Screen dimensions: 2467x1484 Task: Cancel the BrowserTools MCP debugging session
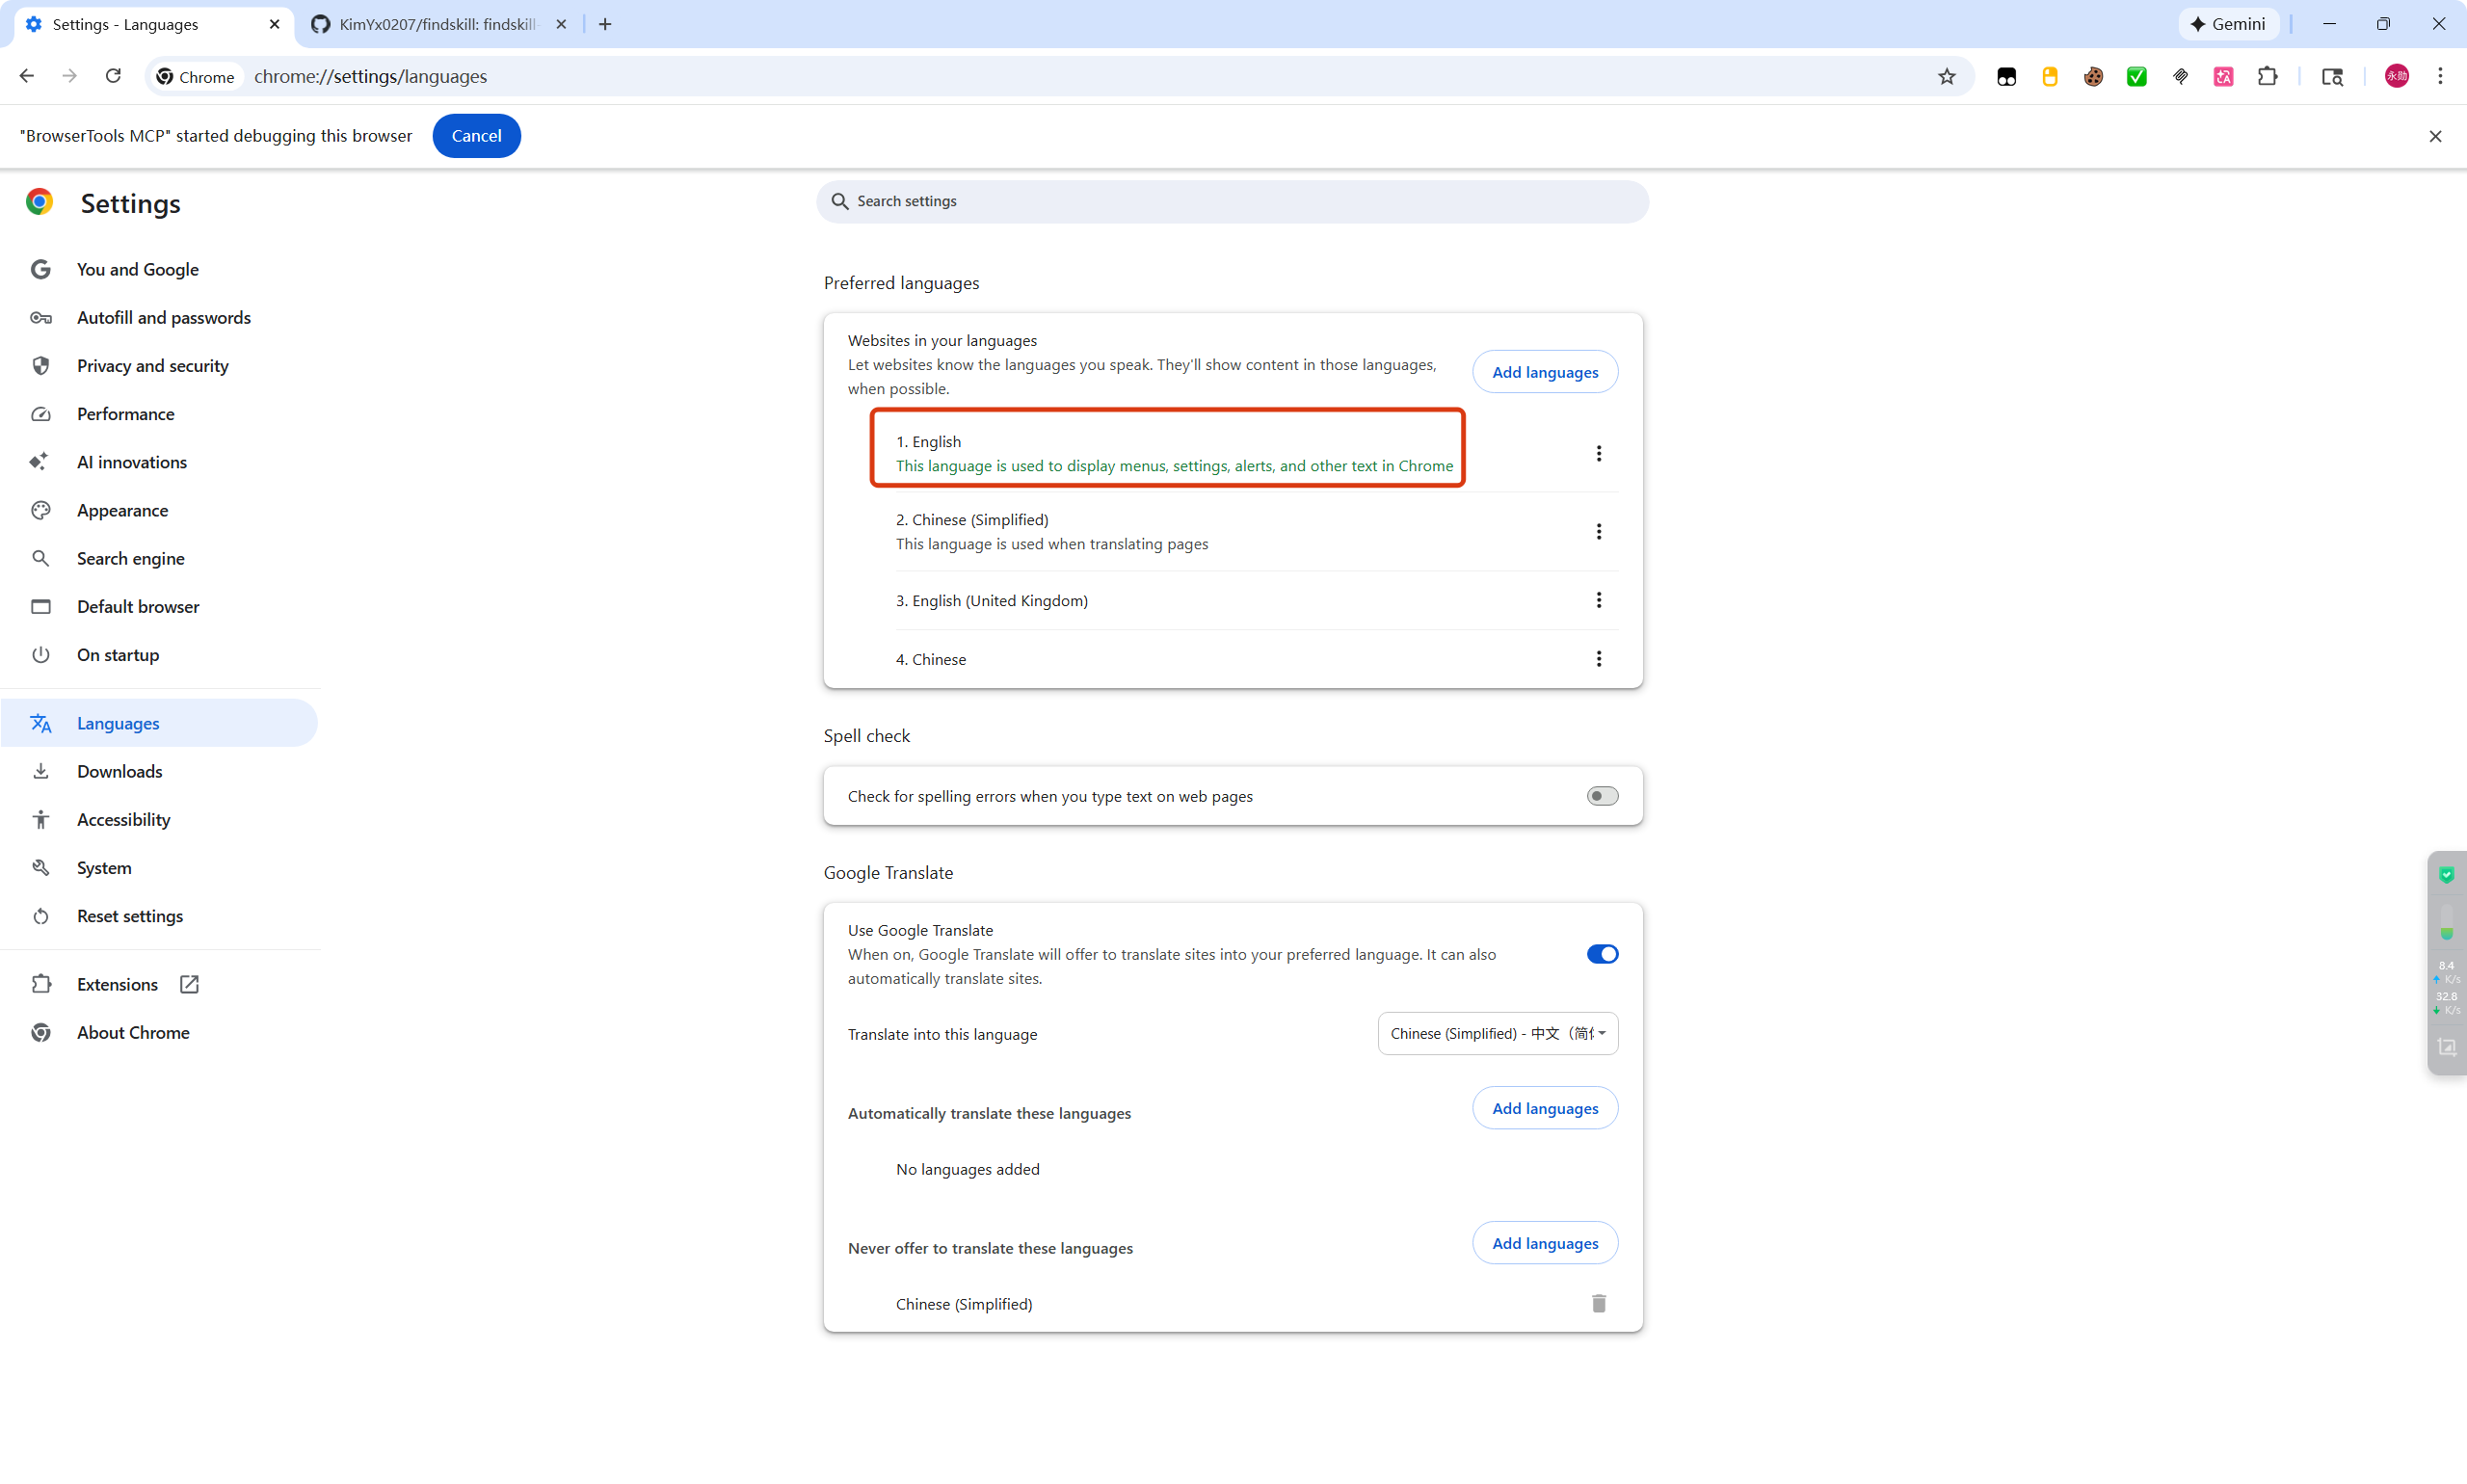coord(476,136)
